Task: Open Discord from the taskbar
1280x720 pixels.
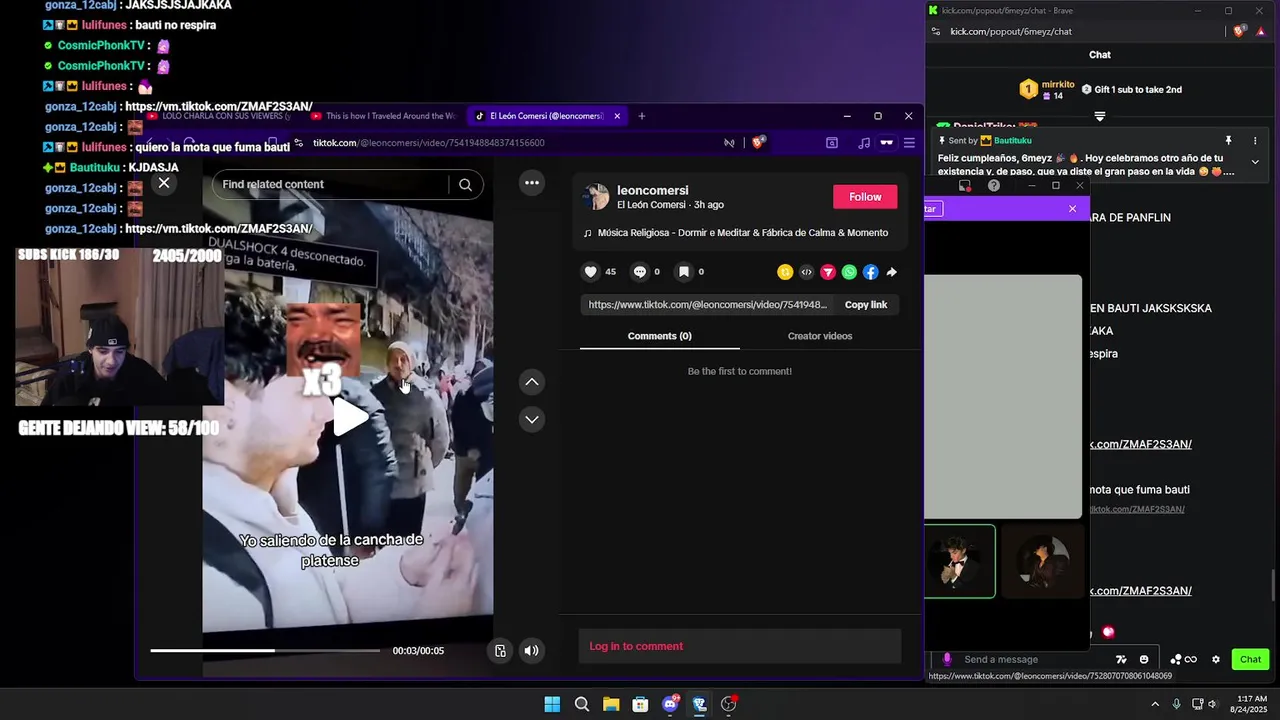Action: tap(670, 704)
